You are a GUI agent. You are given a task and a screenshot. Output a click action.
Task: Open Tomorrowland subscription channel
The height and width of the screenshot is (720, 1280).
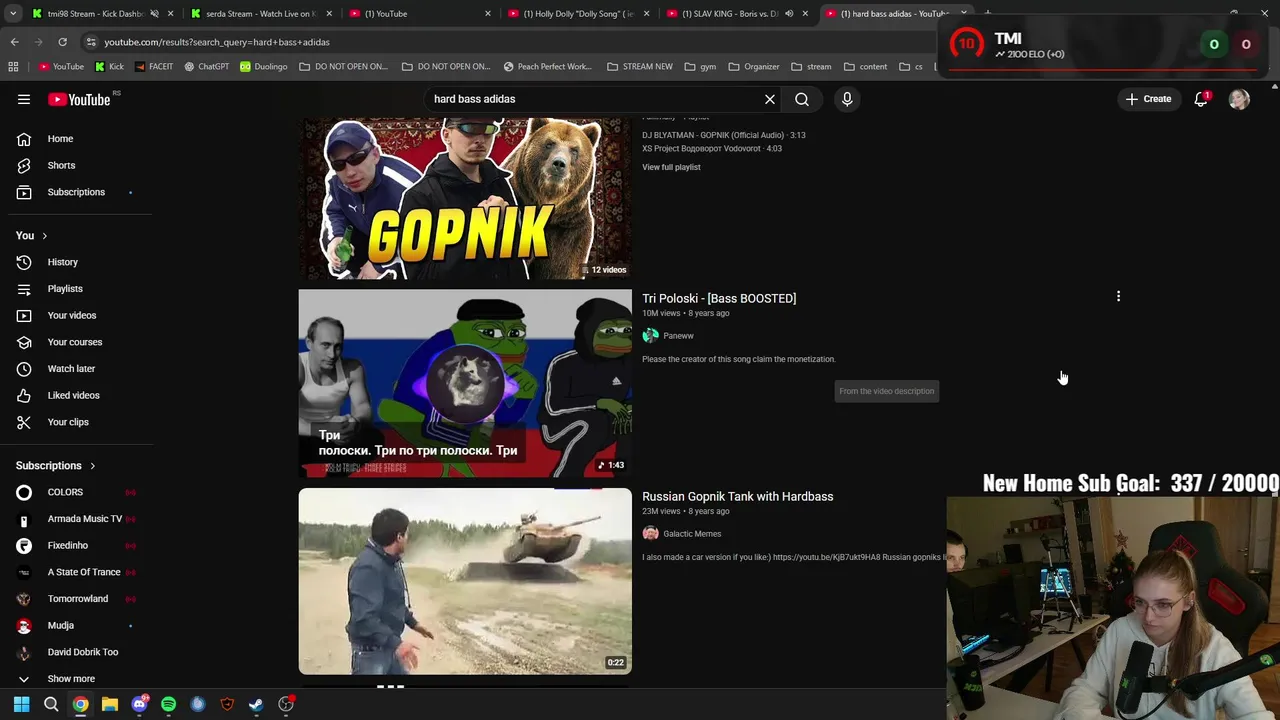click(80, 599)
